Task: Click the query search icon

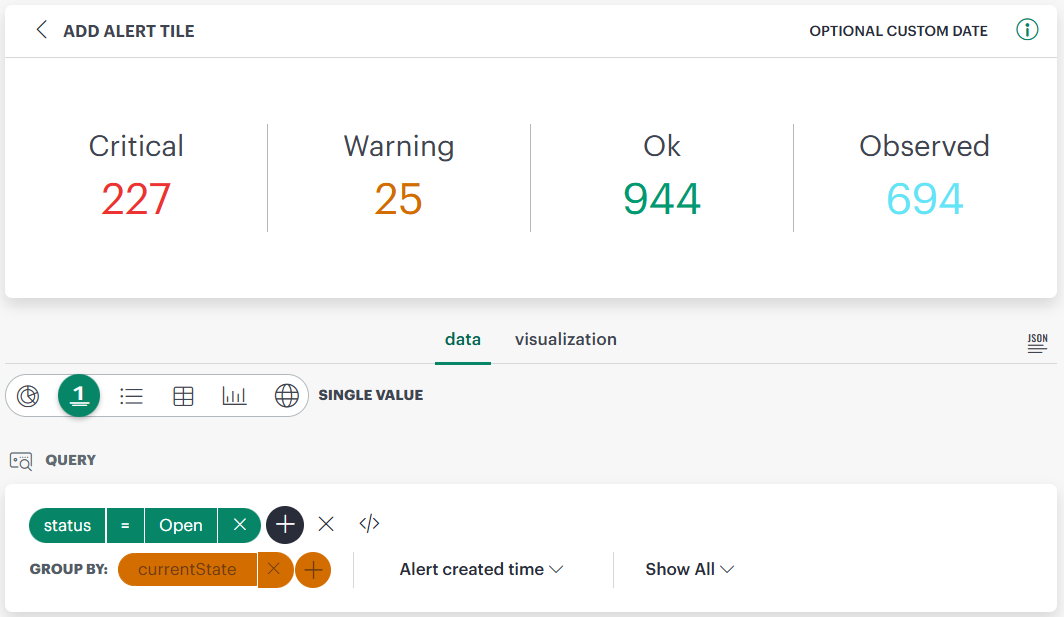Action: tap(20, 460)
